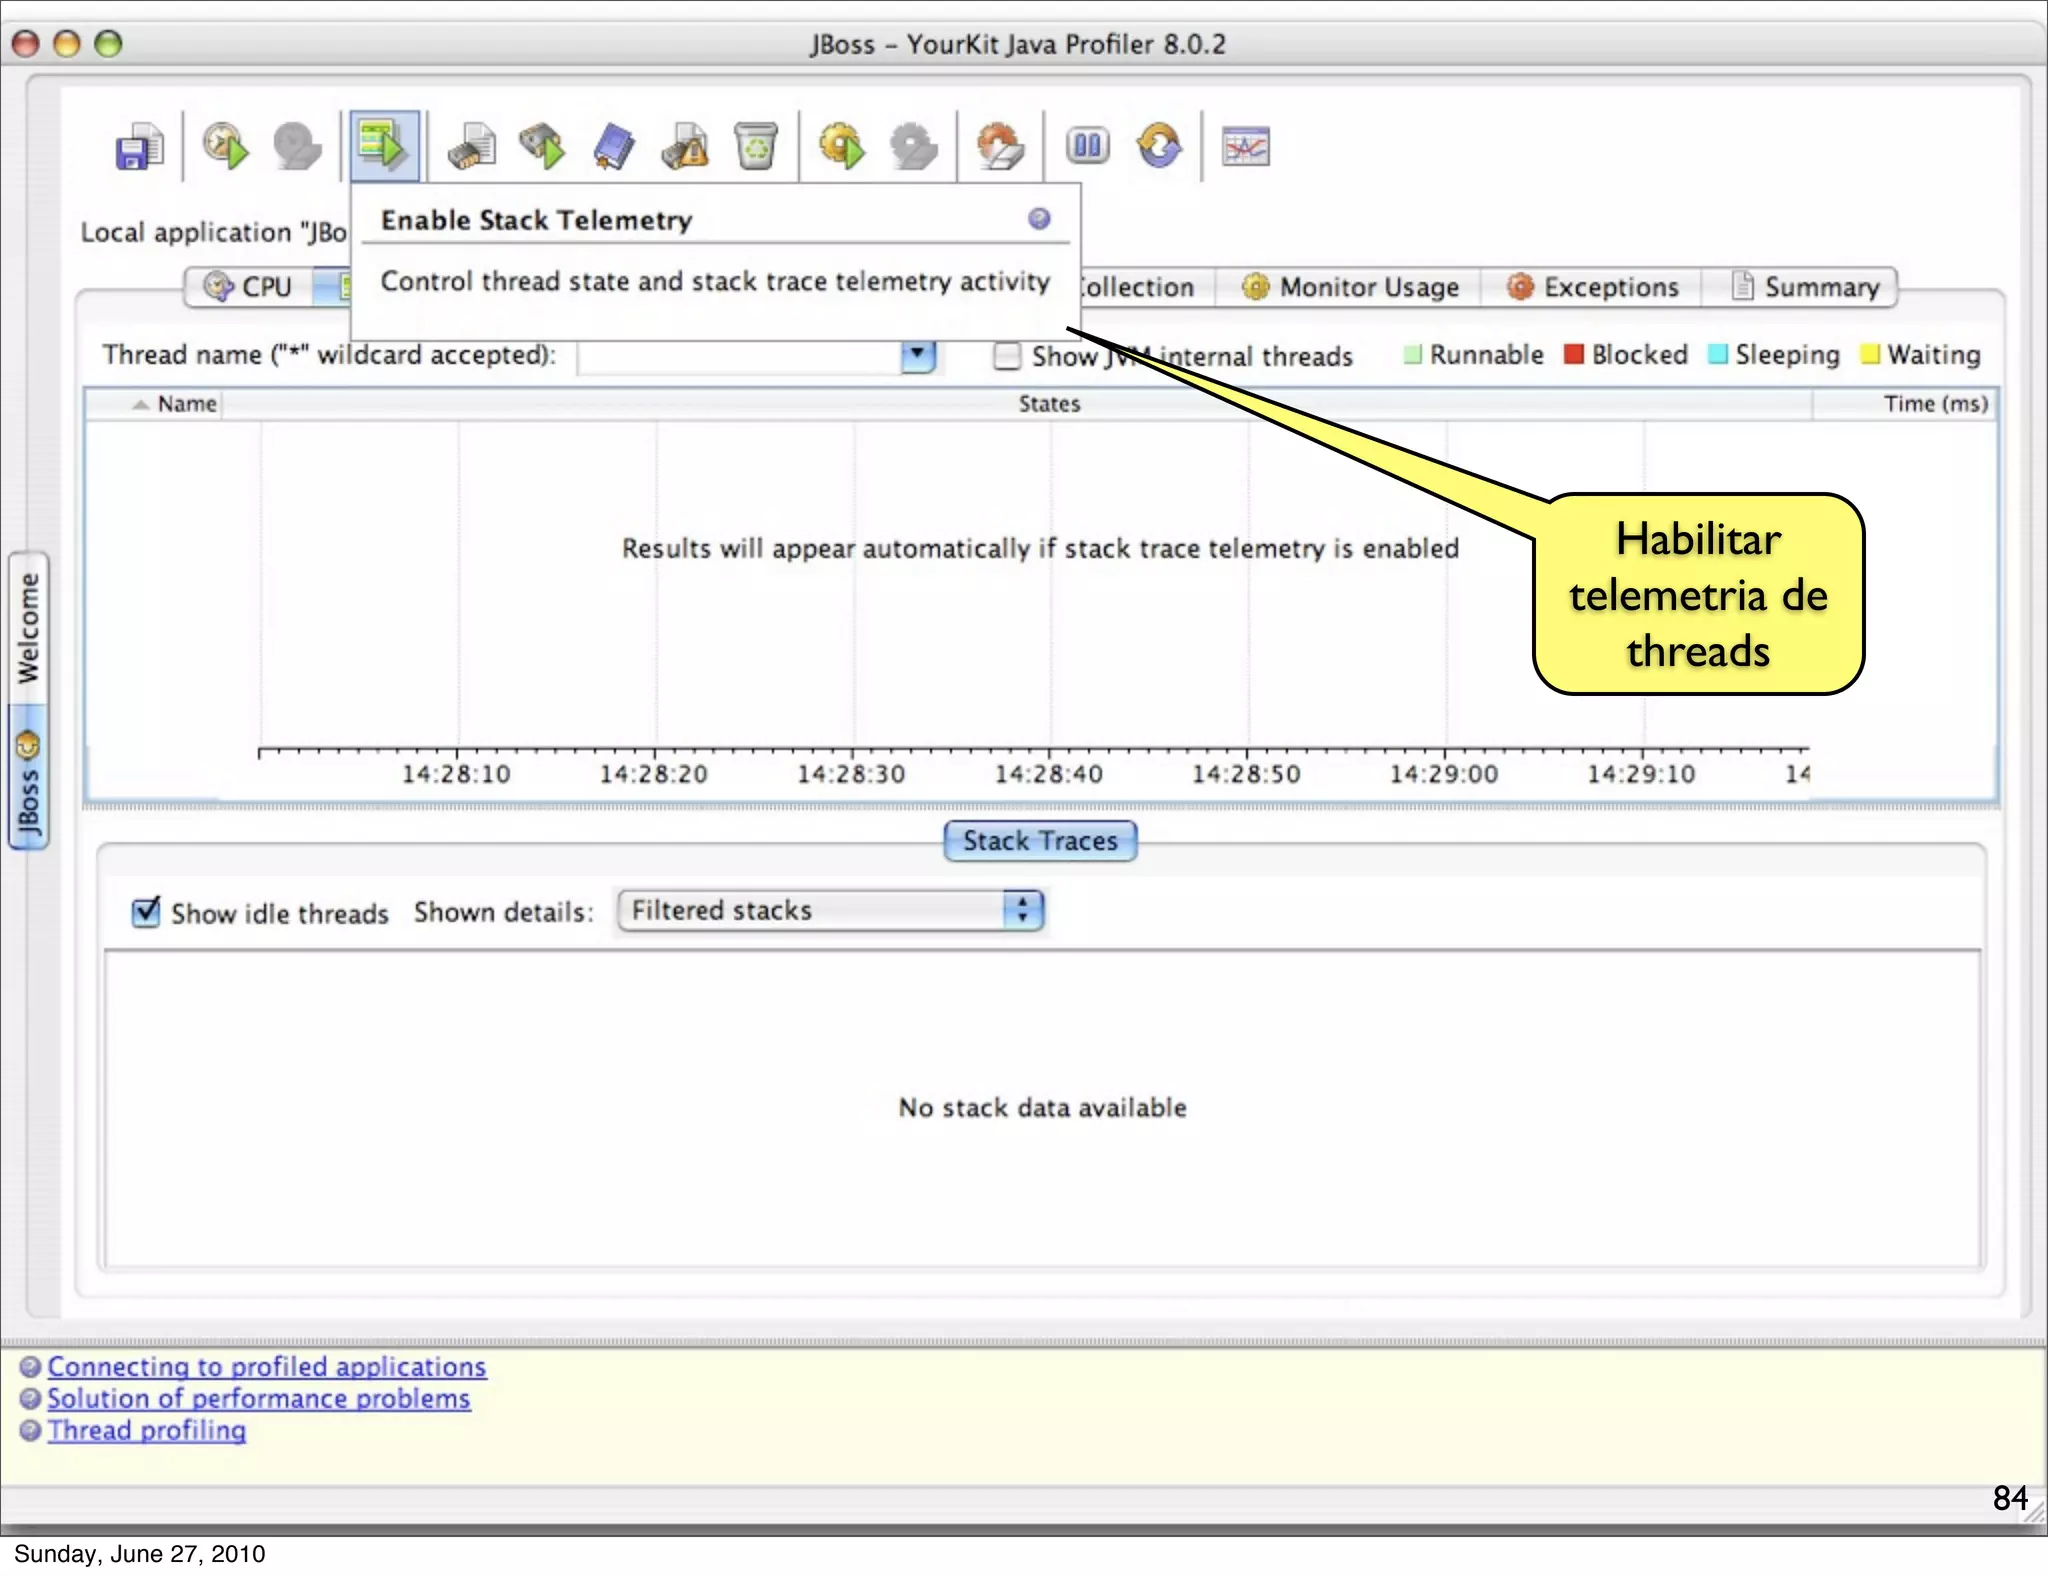
Task: Click the tooltip help question mark icon
Action: click(x=1039, y=219)
